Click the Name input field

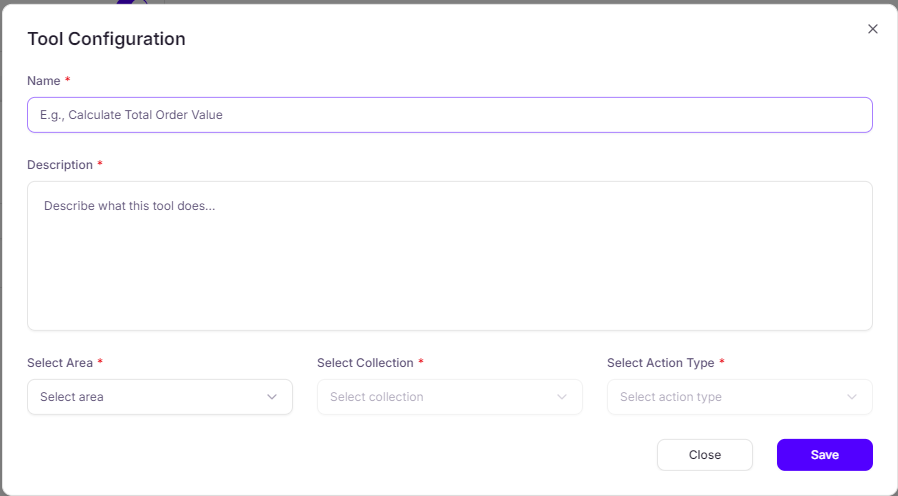(x=449, y=115)
